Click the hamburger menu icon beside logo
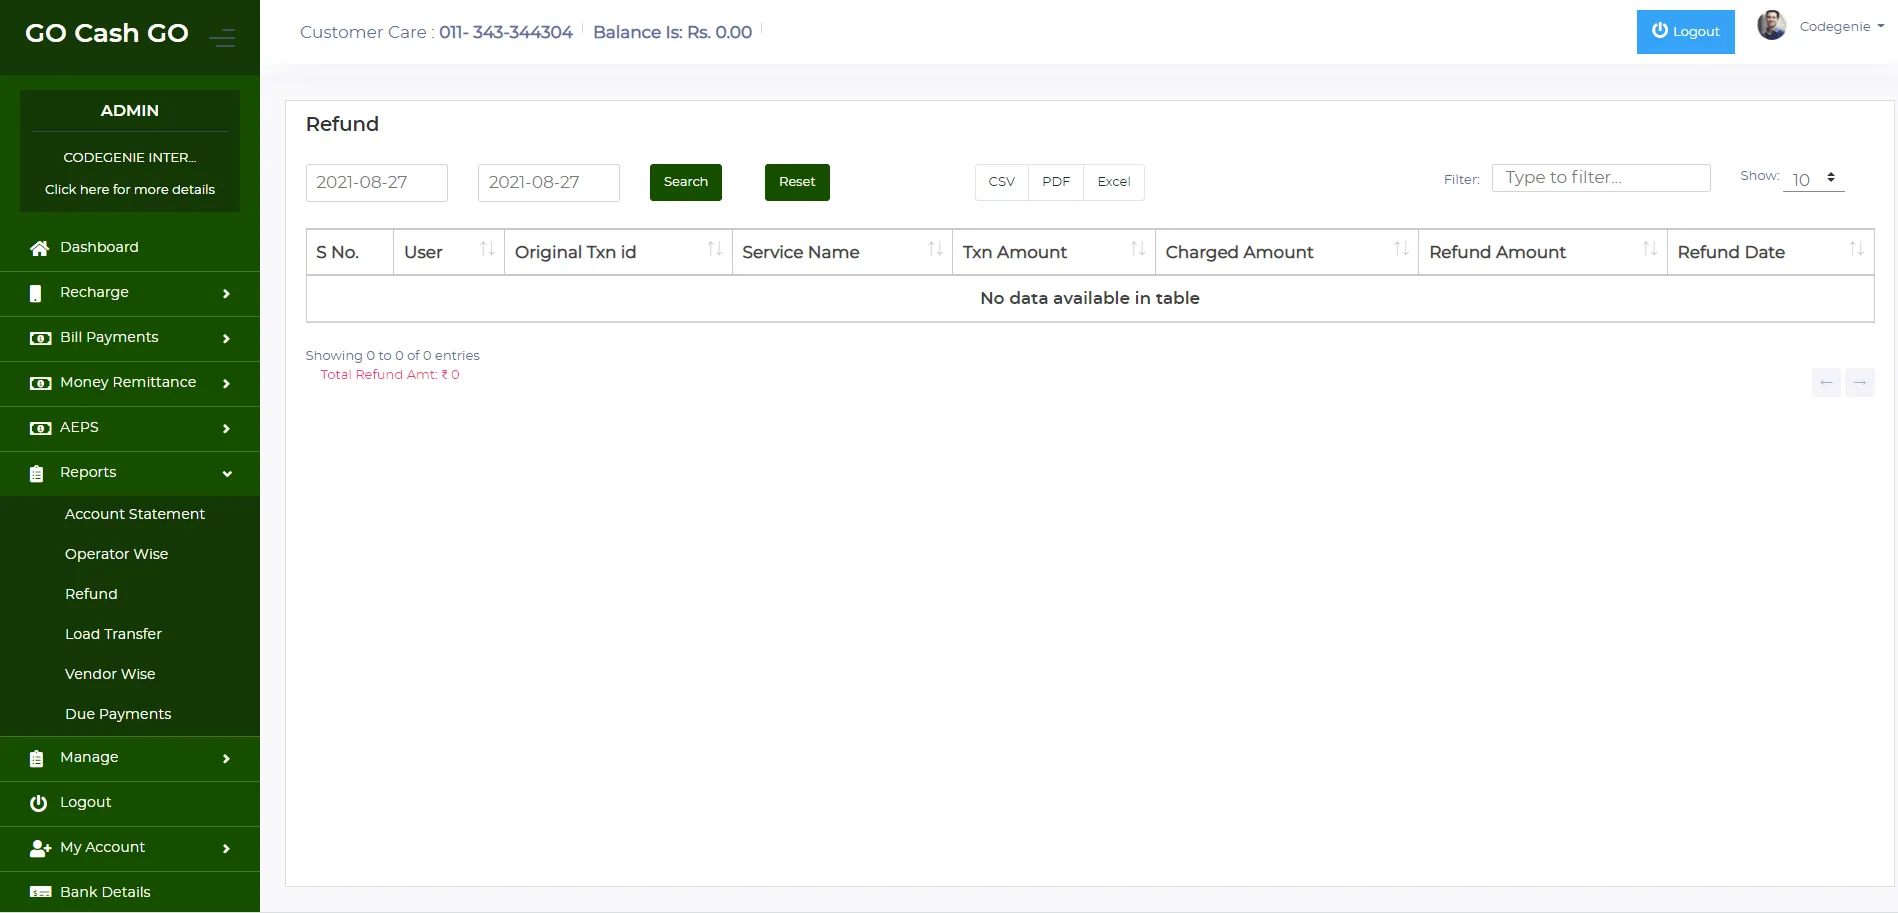Viewport: 1898px width, 913px height. [x=222, y=38]
